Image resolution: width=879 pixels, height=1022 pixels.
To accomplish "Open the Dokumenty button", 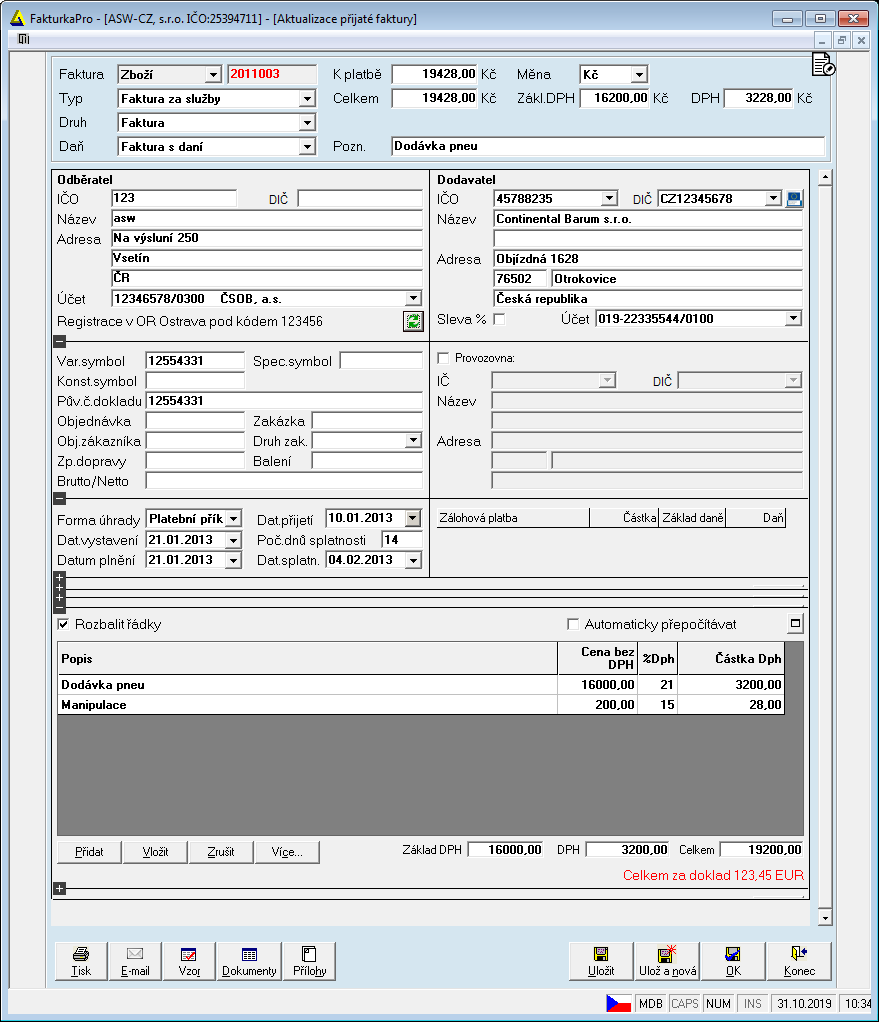I will pos(249,961).
